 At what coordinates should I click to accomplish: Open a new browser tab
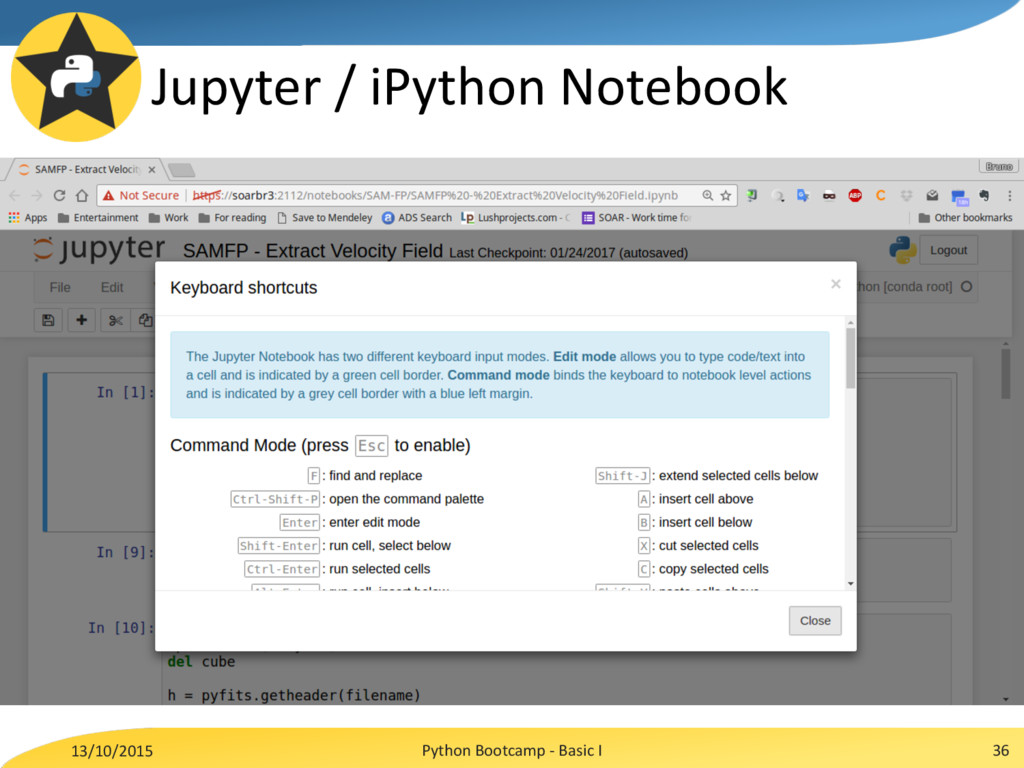click(182, 170)
